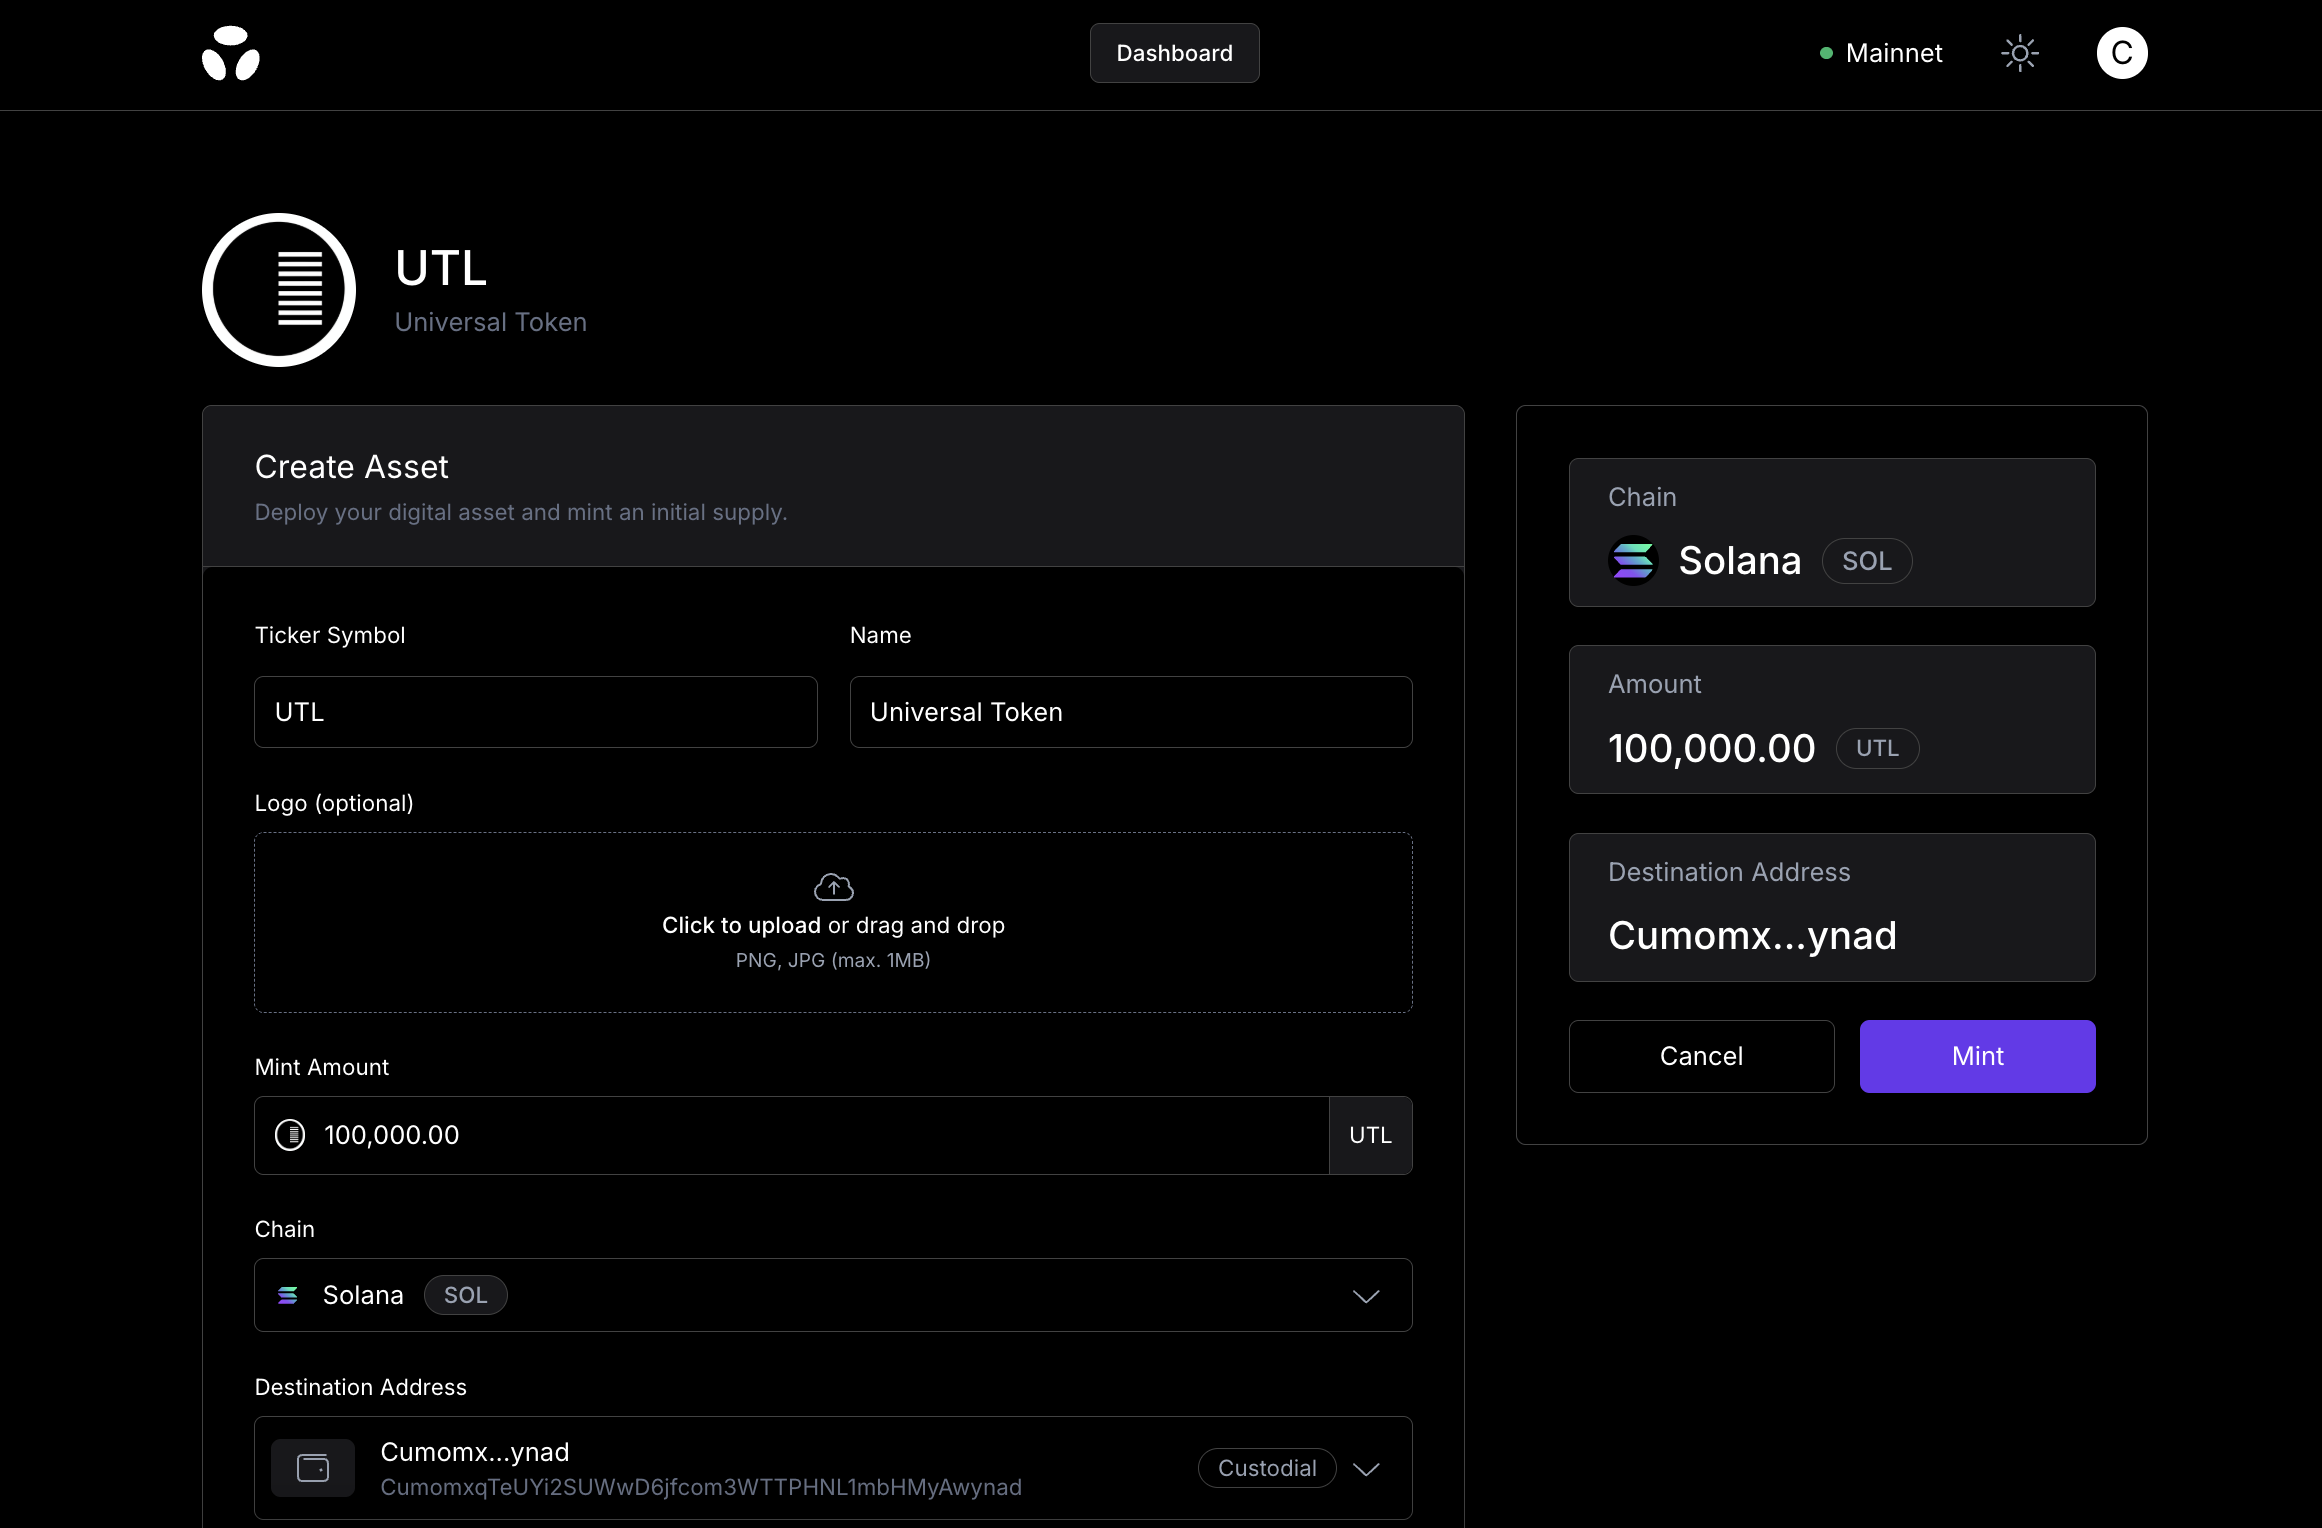Click the Ticker Symbol field containing UTL
2322x1528 pixels.
pyautogui.click(x=536, y=712)
